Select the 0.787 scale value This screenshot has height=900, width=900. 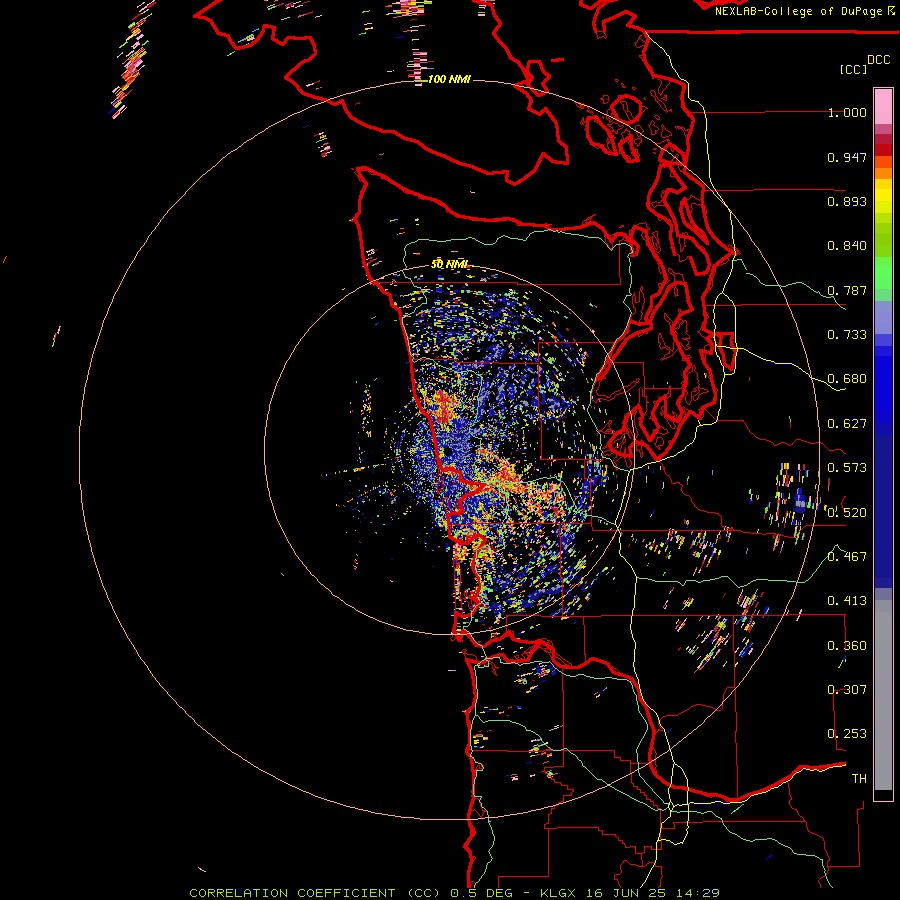point(847,290)
